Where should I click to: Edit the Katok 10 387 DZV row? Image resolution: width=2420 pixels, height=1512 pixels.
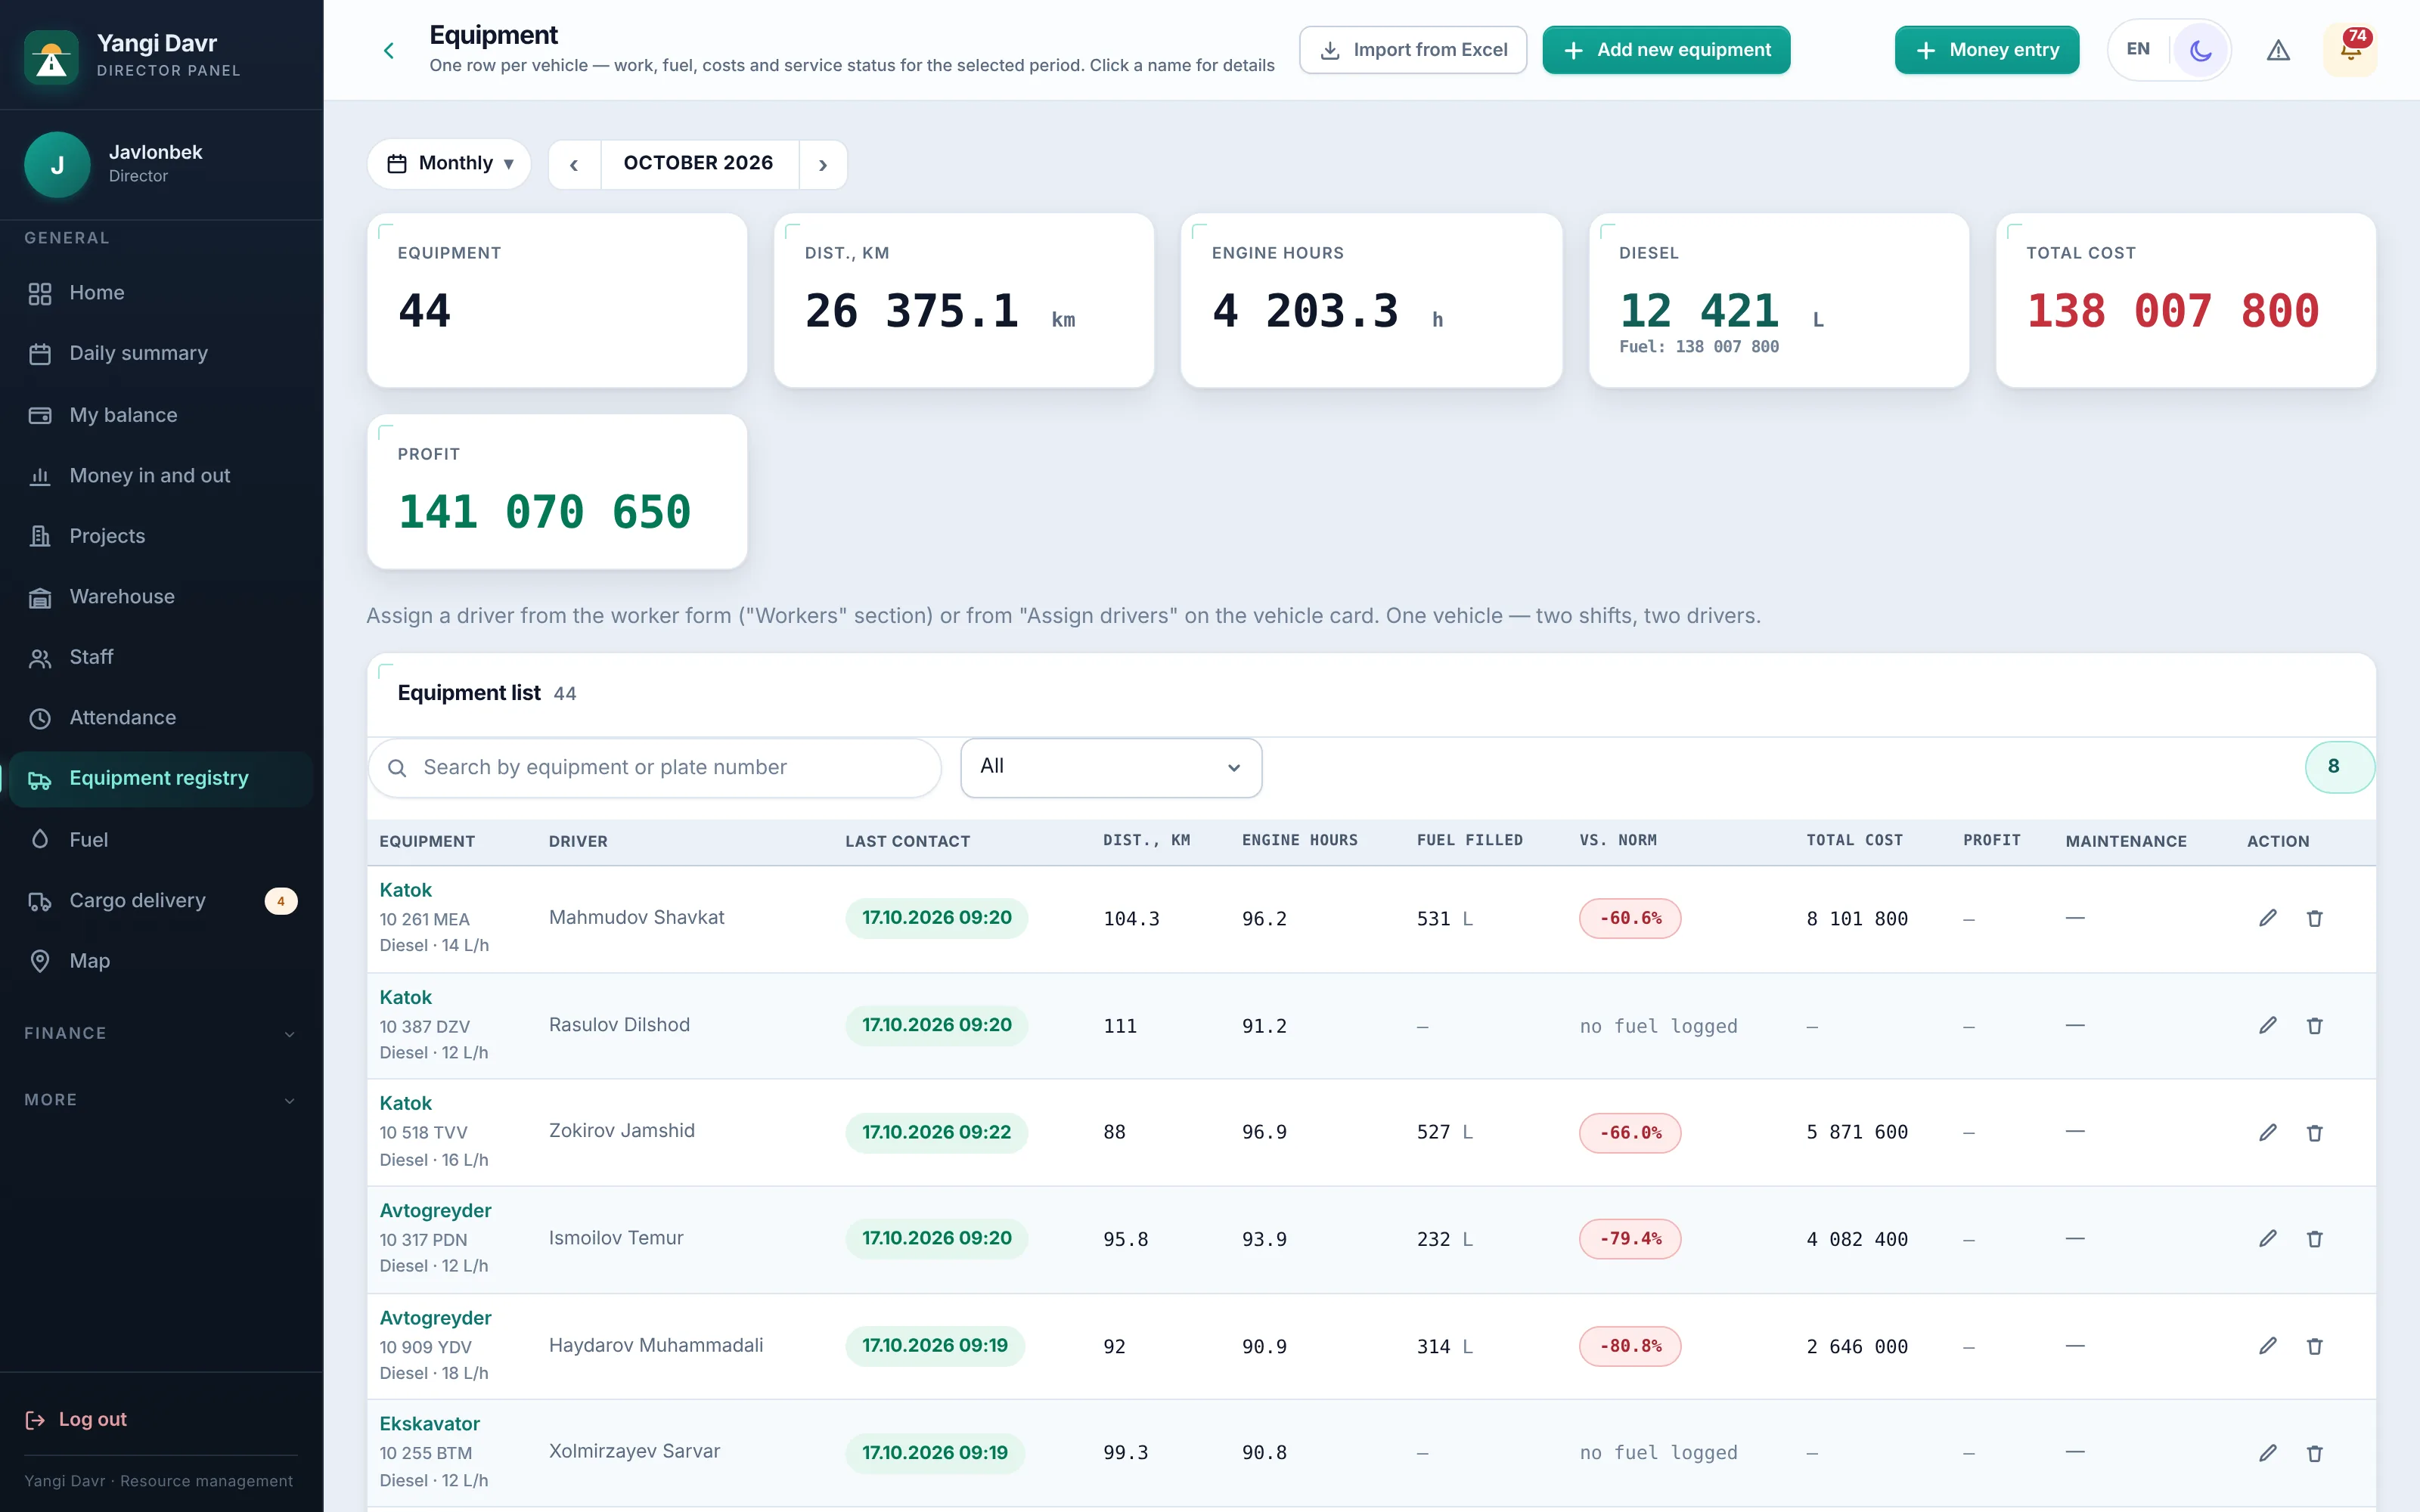(2267, 1025)
